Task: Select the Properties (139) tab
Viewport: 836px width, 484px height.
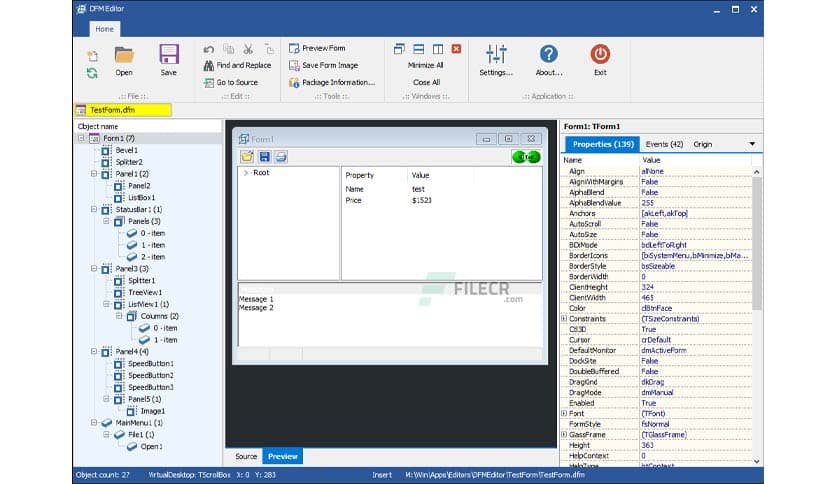Action: pos(603,144)
